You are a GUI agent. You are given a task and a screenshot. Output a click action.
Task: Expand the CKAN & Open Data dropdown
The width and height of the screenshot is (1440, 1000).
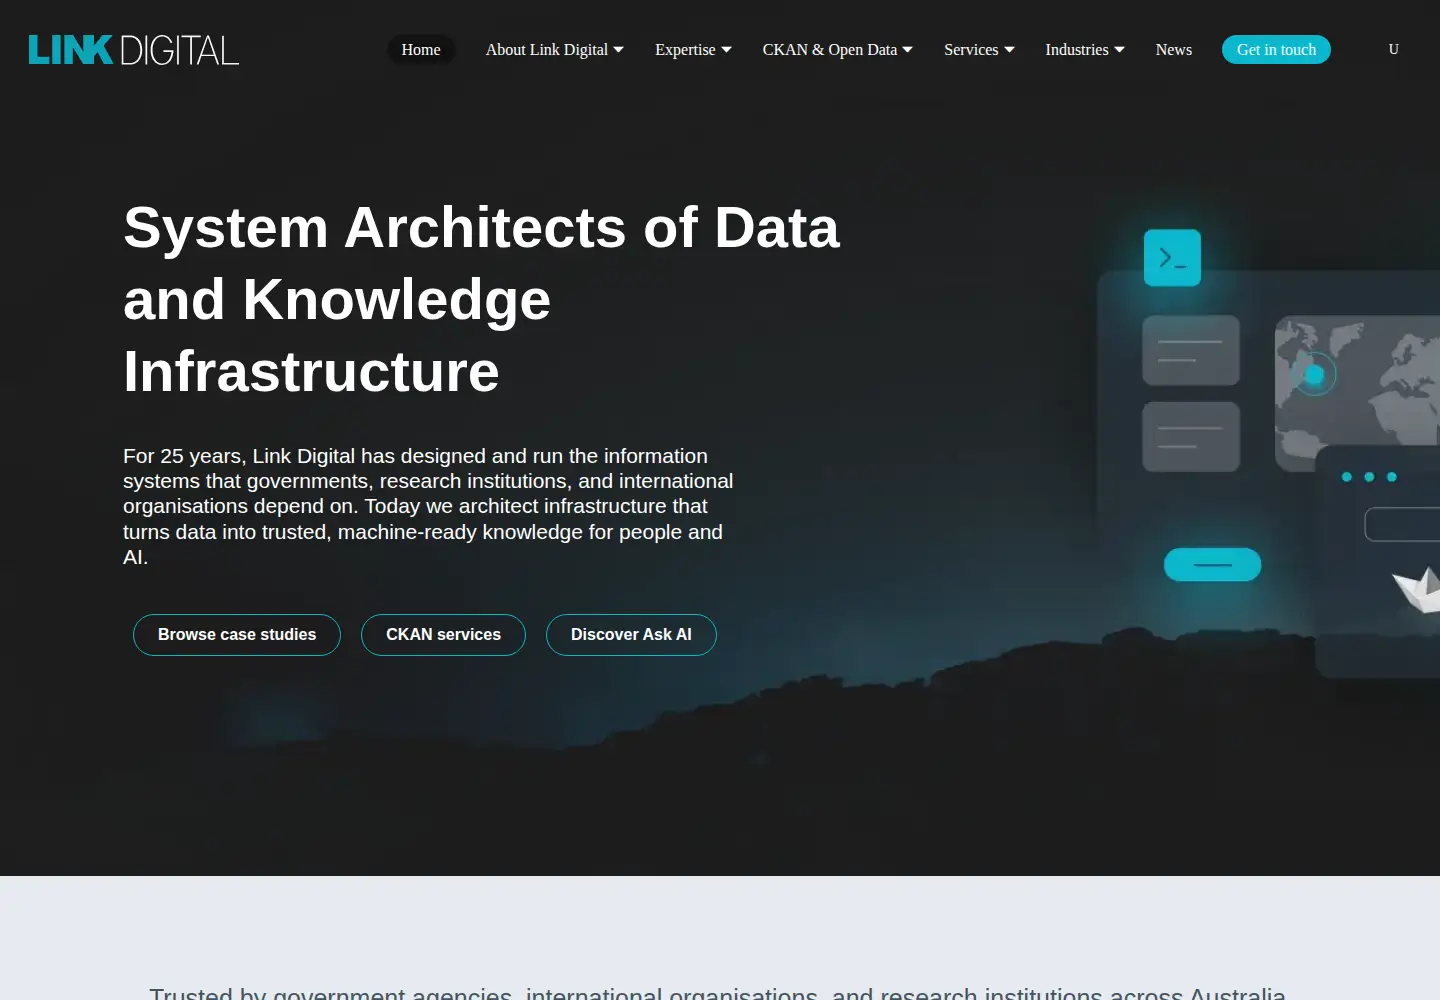pos(837,50)
